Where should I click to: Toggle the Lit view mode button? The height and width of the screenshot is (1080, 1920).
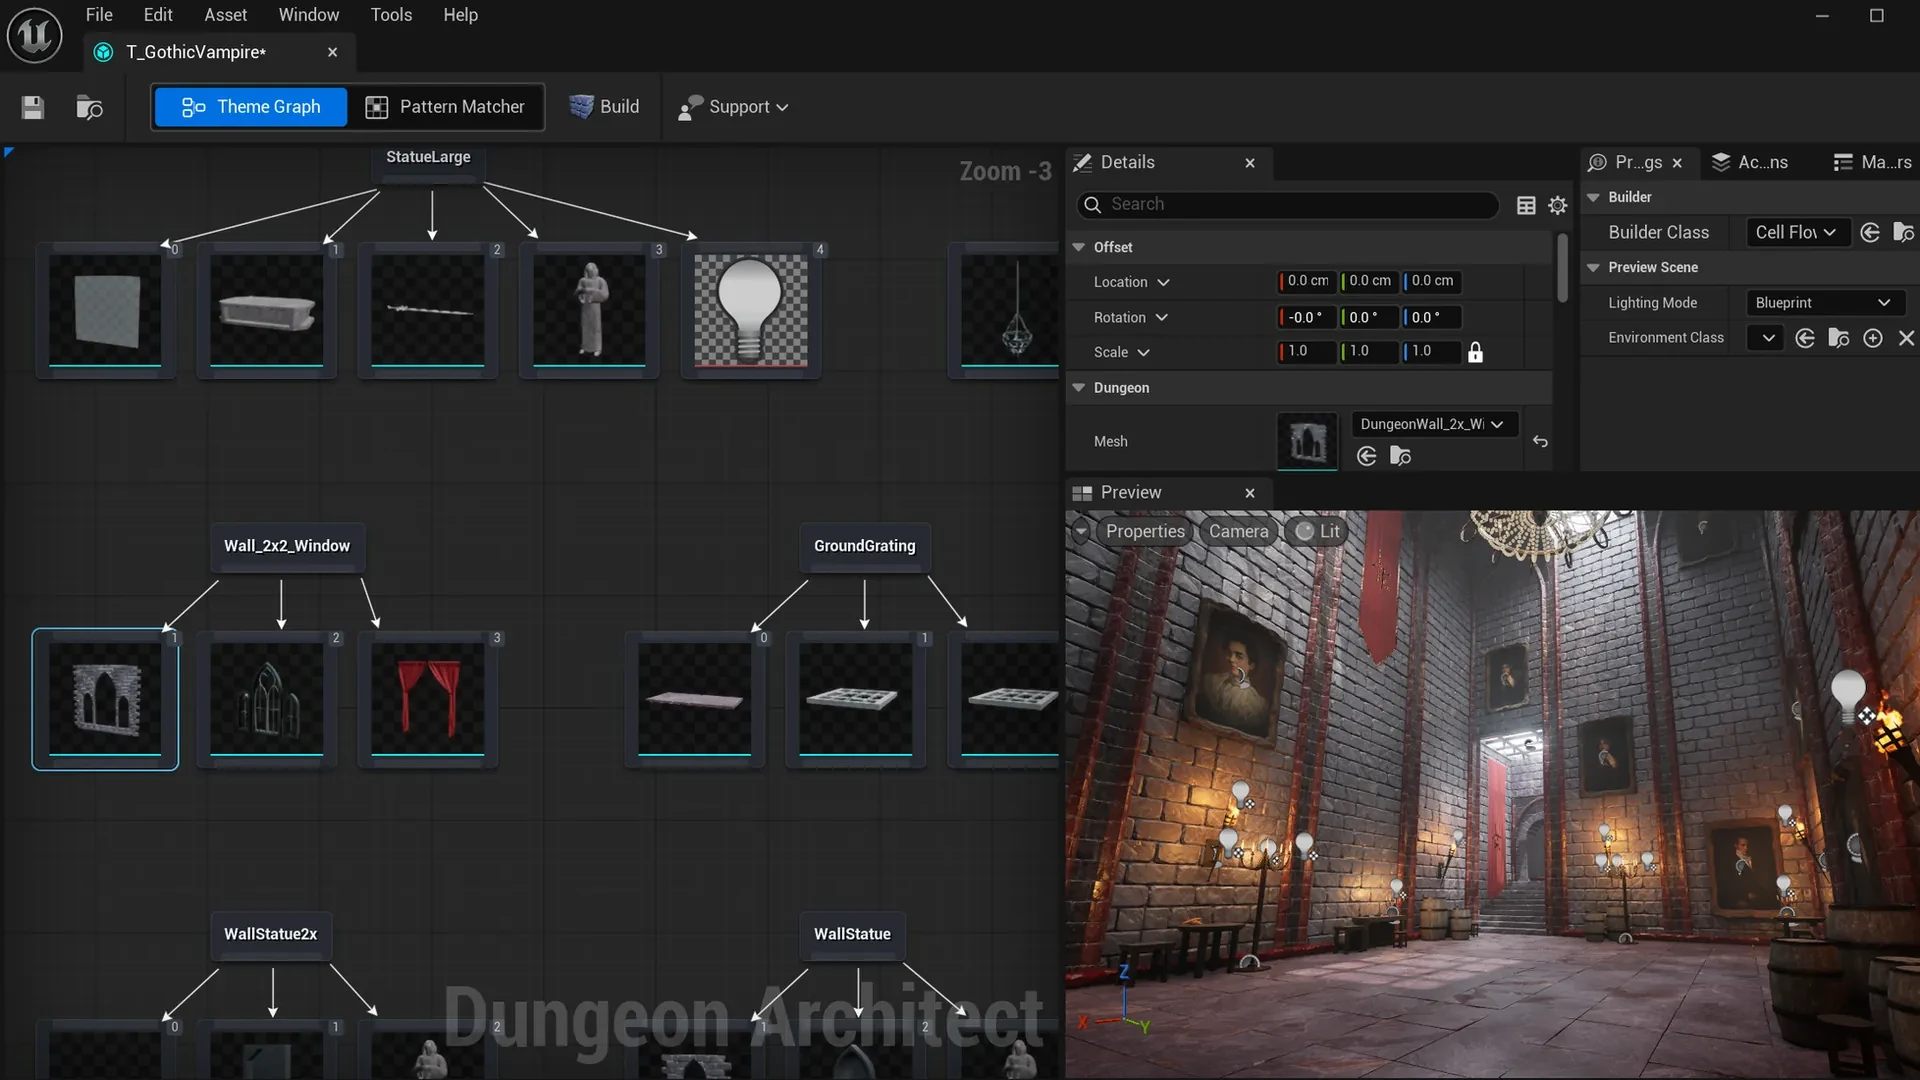1316,531
